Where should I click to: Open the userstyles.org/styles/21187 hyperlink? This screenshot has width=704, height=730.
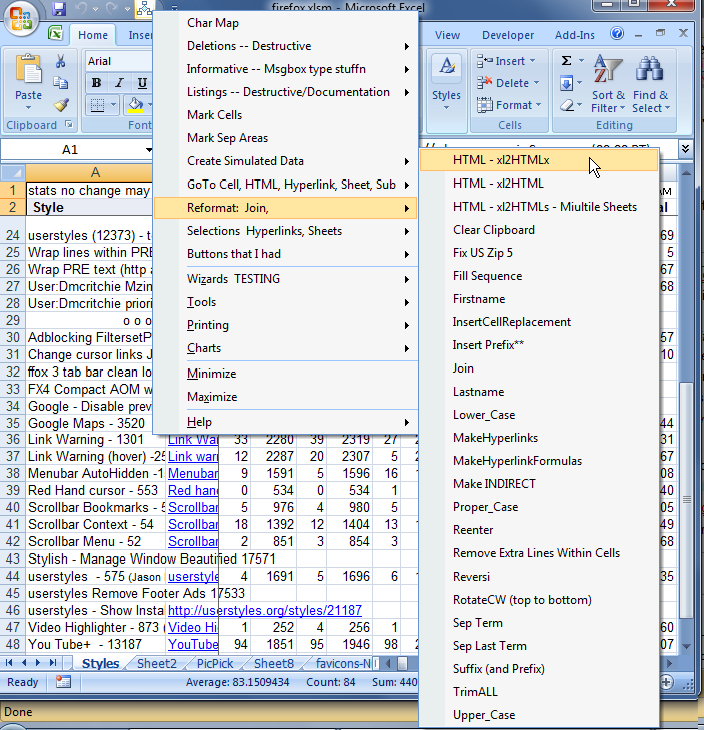coord(264,610)
